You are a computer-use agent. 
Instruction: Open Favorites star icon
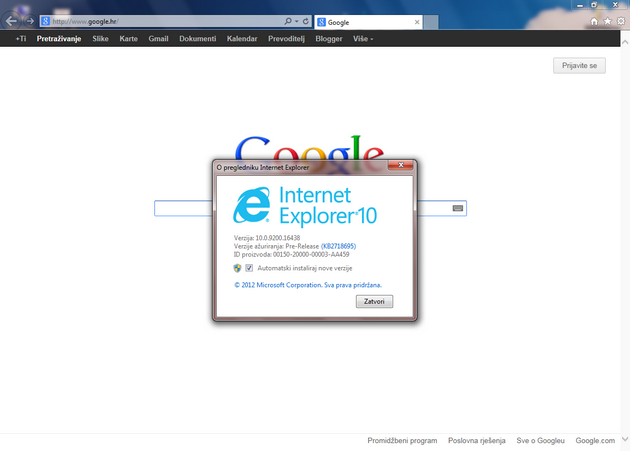pyautogui.click(x=608, y=21)
